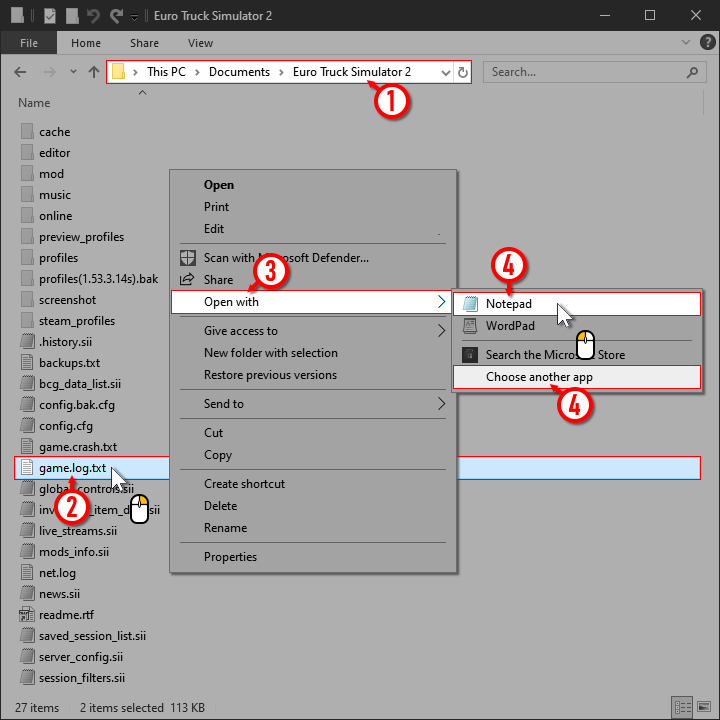Choose Open in context menu
The image size is (720, 720).
(x=313, y=185)
